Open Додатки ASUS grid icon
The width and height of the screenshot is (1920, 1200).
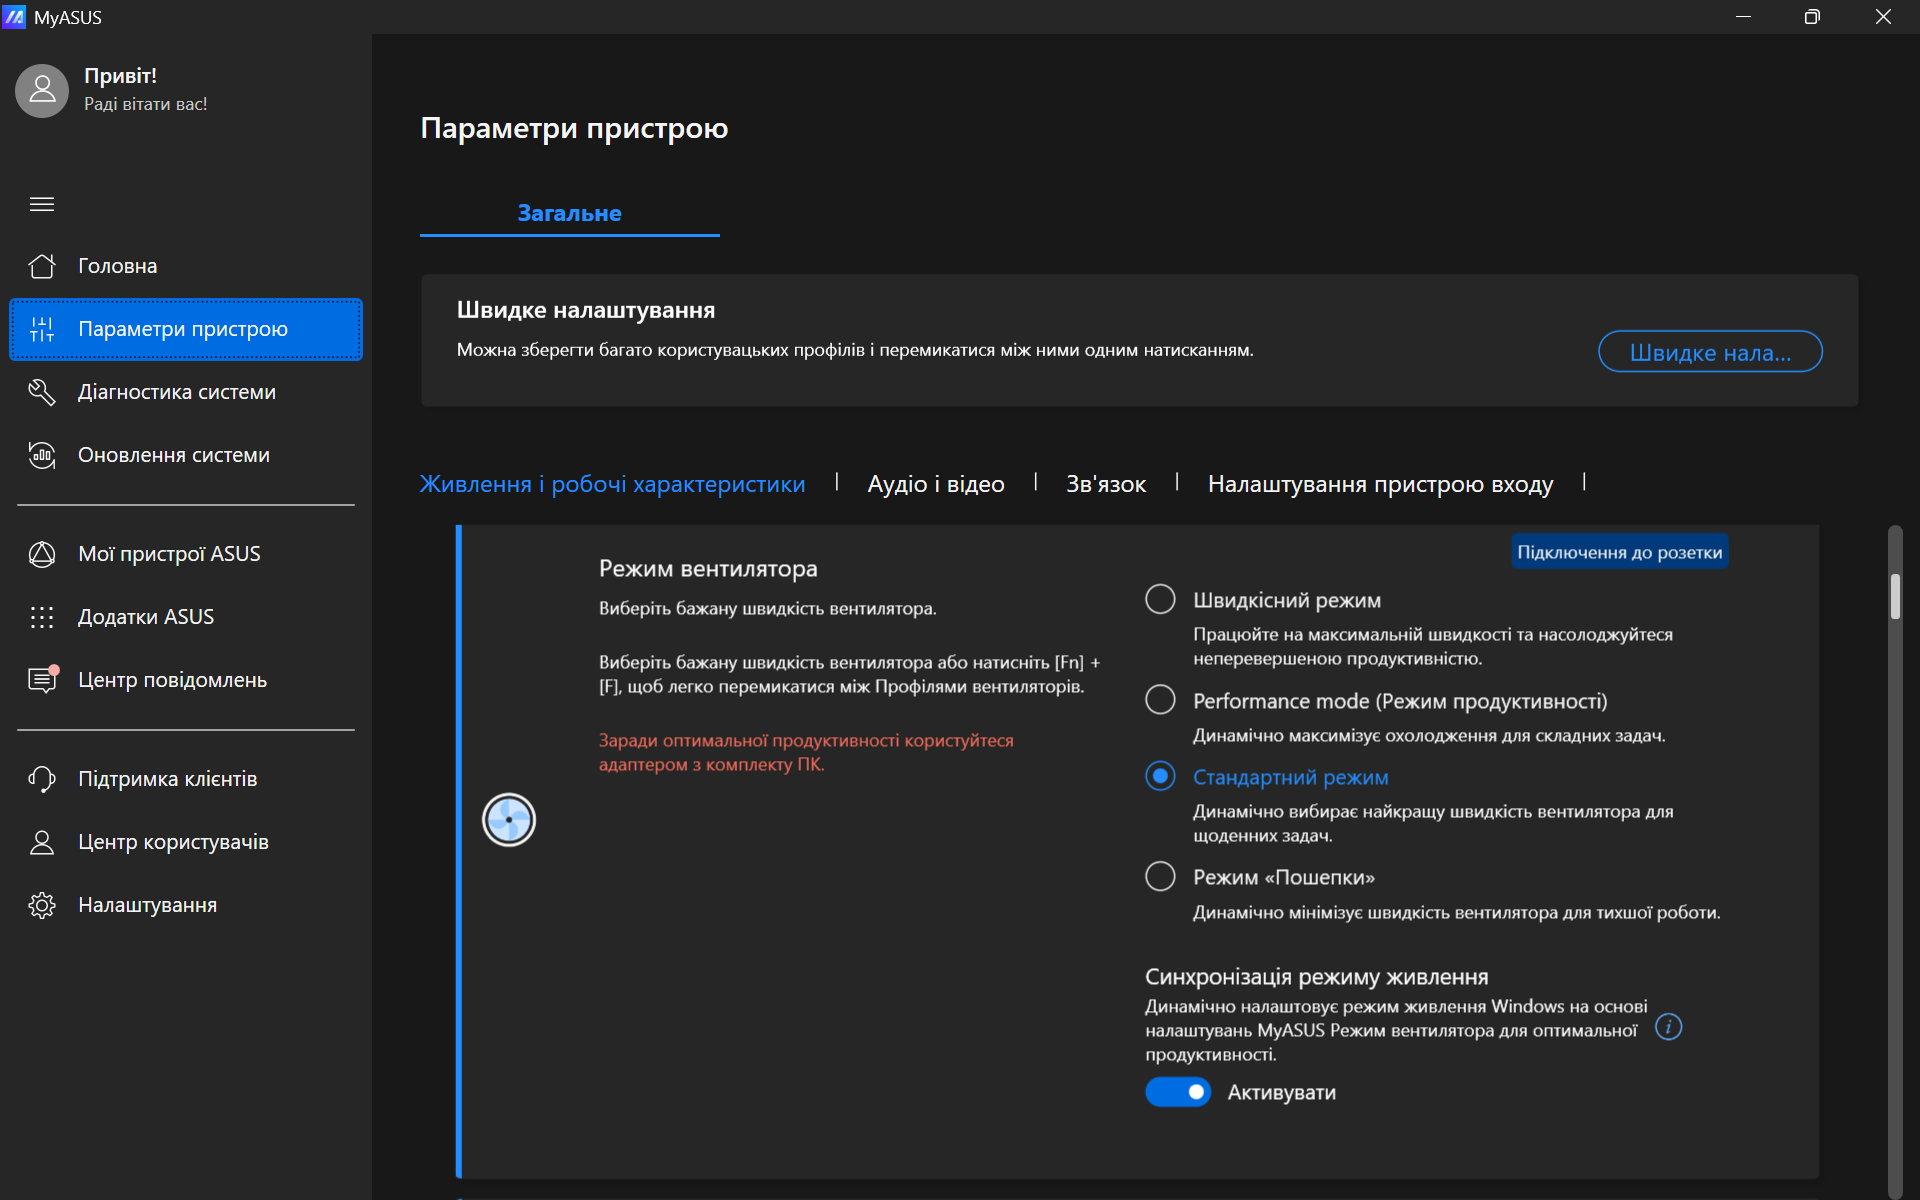pyautogui.click(x=42, y=617)
